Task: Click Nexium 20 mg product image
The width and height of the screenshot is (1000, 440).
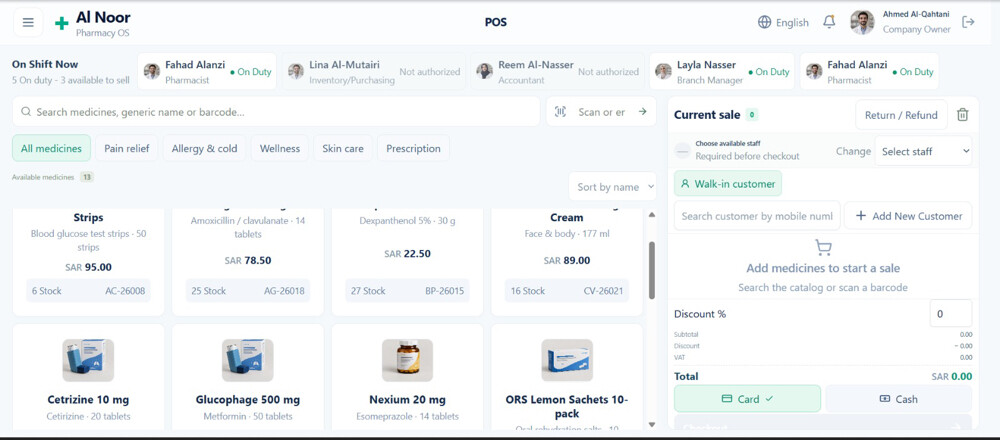Action: 407,360
